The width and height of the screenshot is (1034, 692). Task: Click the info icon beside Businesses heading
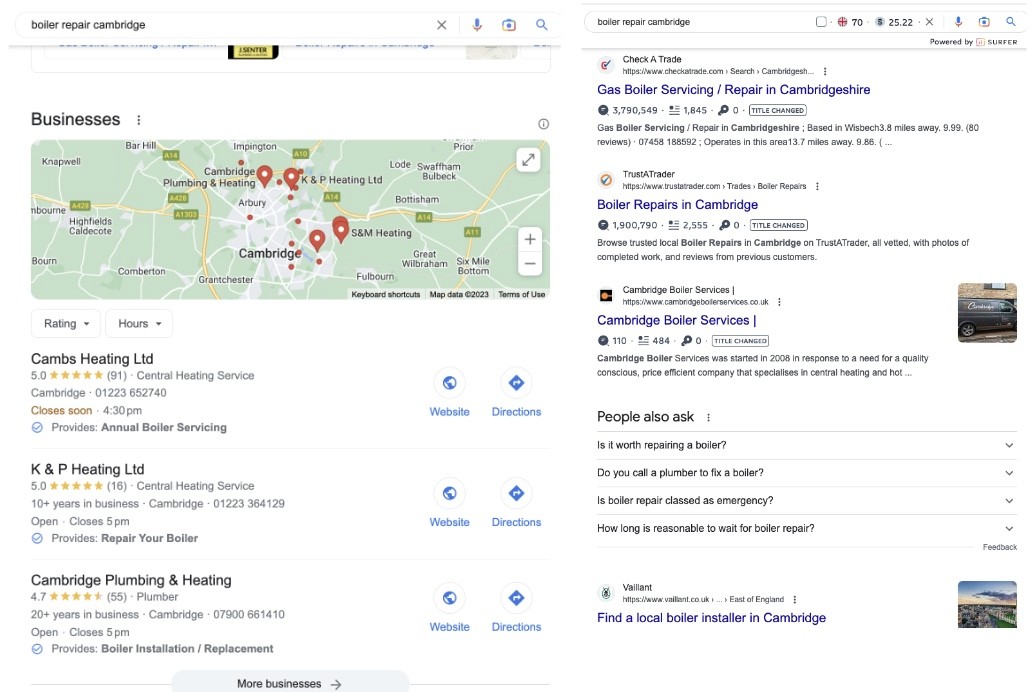coord(543,124)
